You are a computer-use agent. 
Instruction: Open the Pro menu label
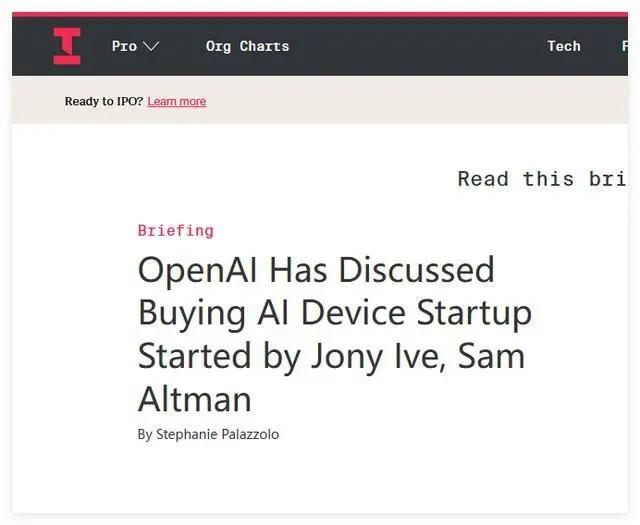[124, 46]
